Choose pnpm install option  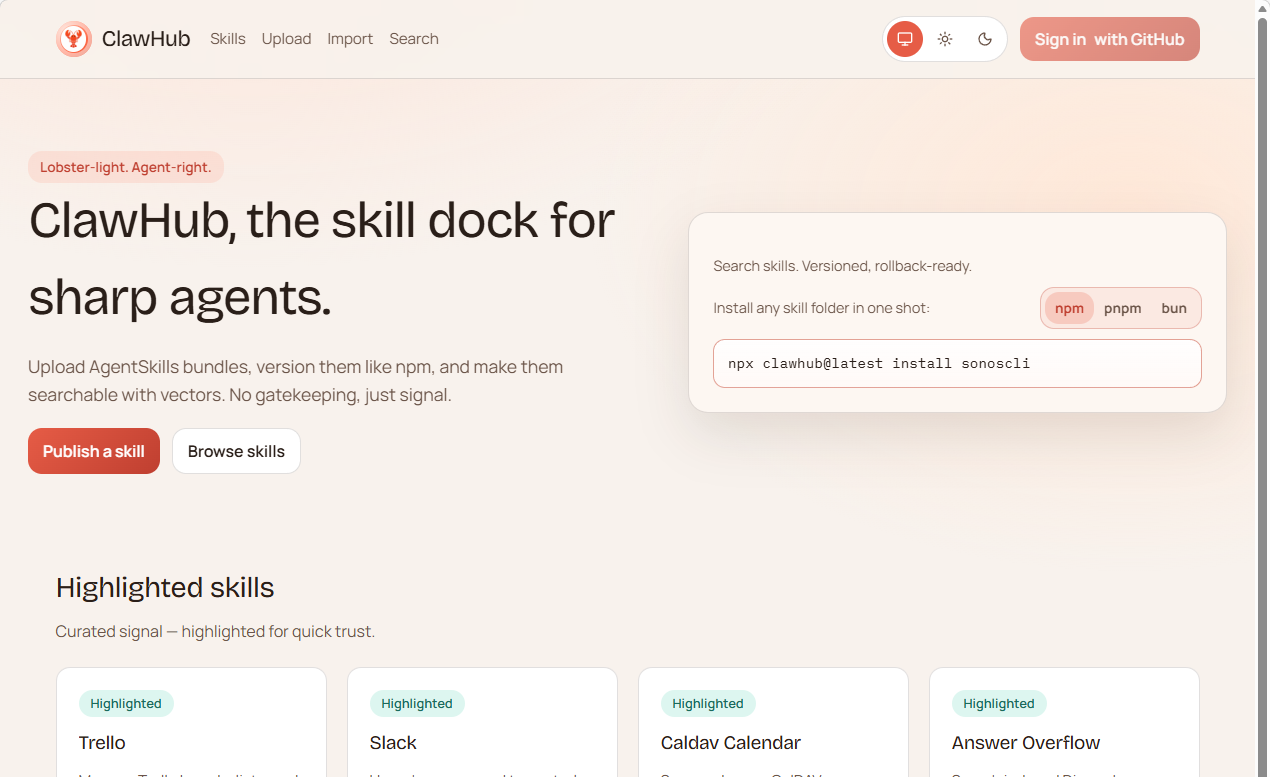click(1122, 308)
